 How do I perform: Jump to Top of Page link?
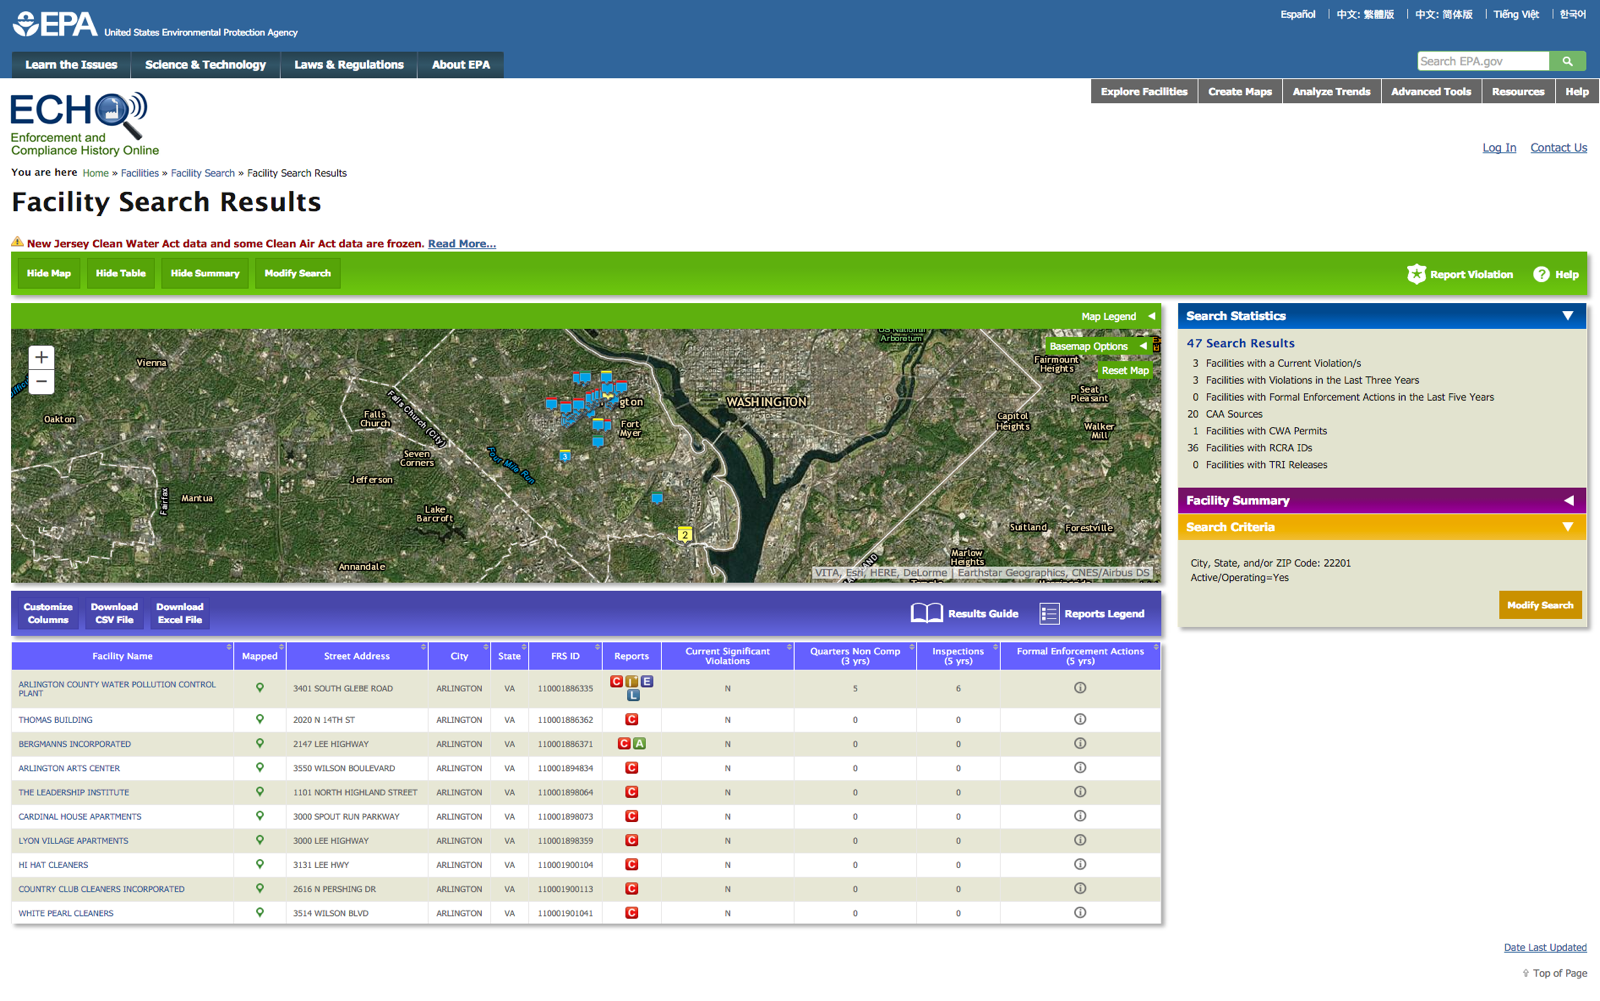(x=1560, y=973)
